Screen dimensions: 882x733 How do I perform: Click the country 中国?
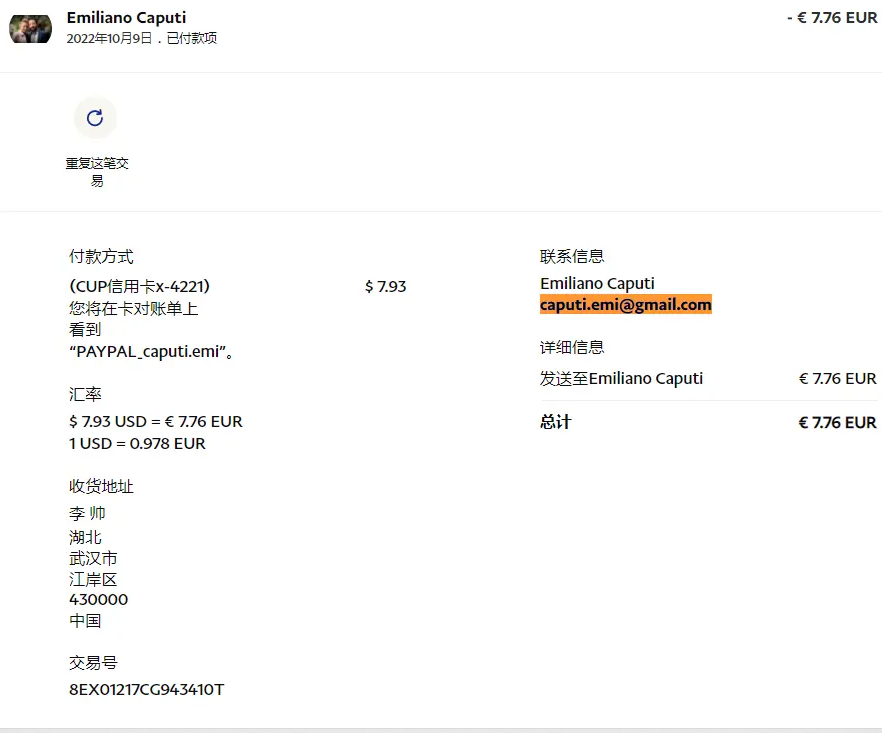(85, 620)
